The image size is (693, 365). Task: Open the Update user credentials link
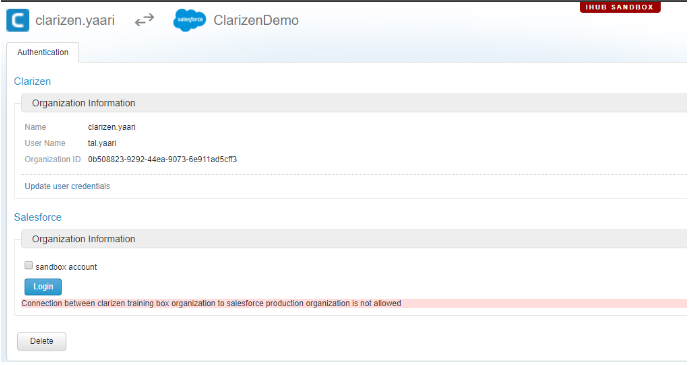pos(67,186)
